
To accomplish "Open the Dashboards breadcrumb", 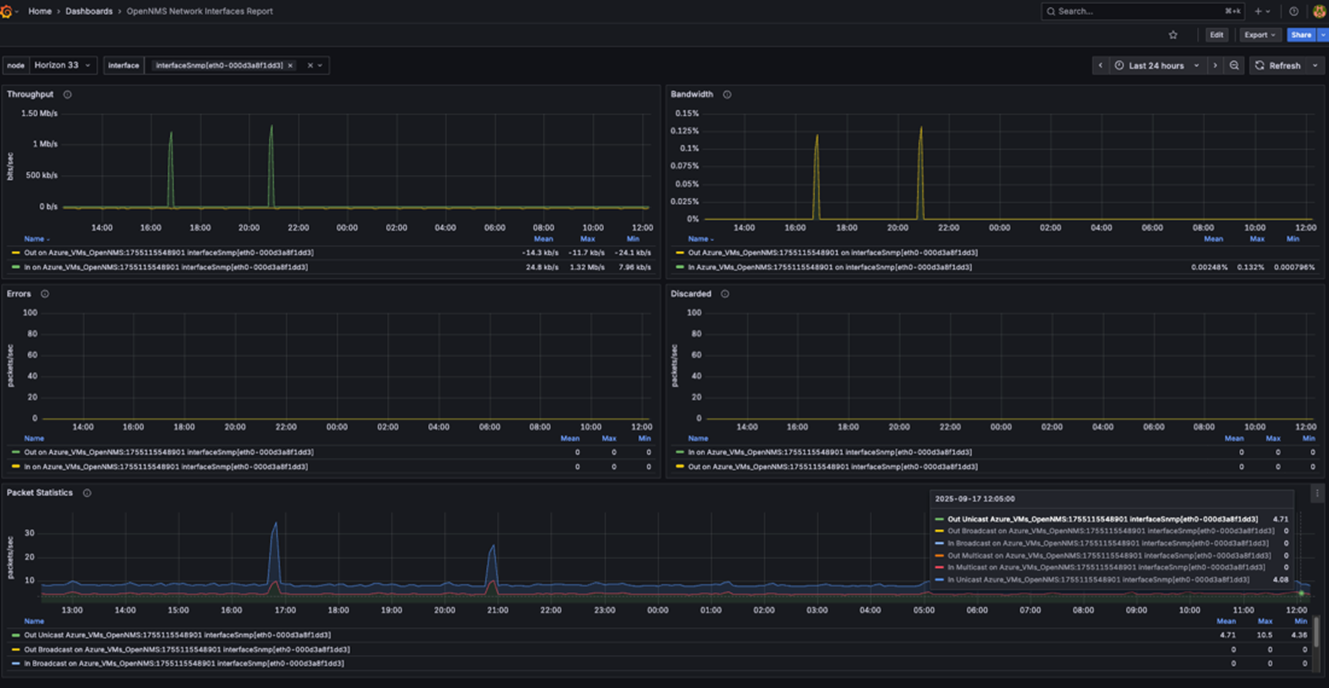I will [87, 11].
